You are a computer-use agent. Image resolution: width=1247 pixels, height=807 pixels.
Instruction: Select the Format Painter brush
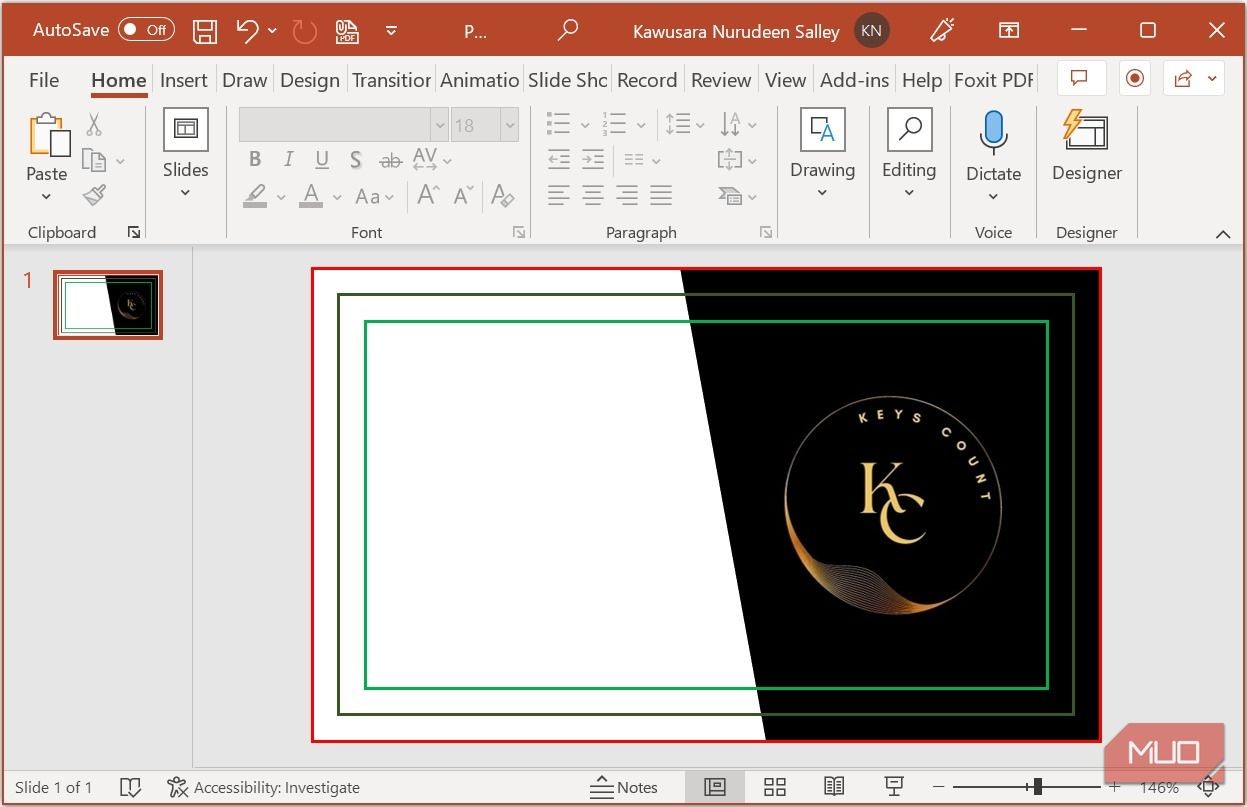point(94,195)
